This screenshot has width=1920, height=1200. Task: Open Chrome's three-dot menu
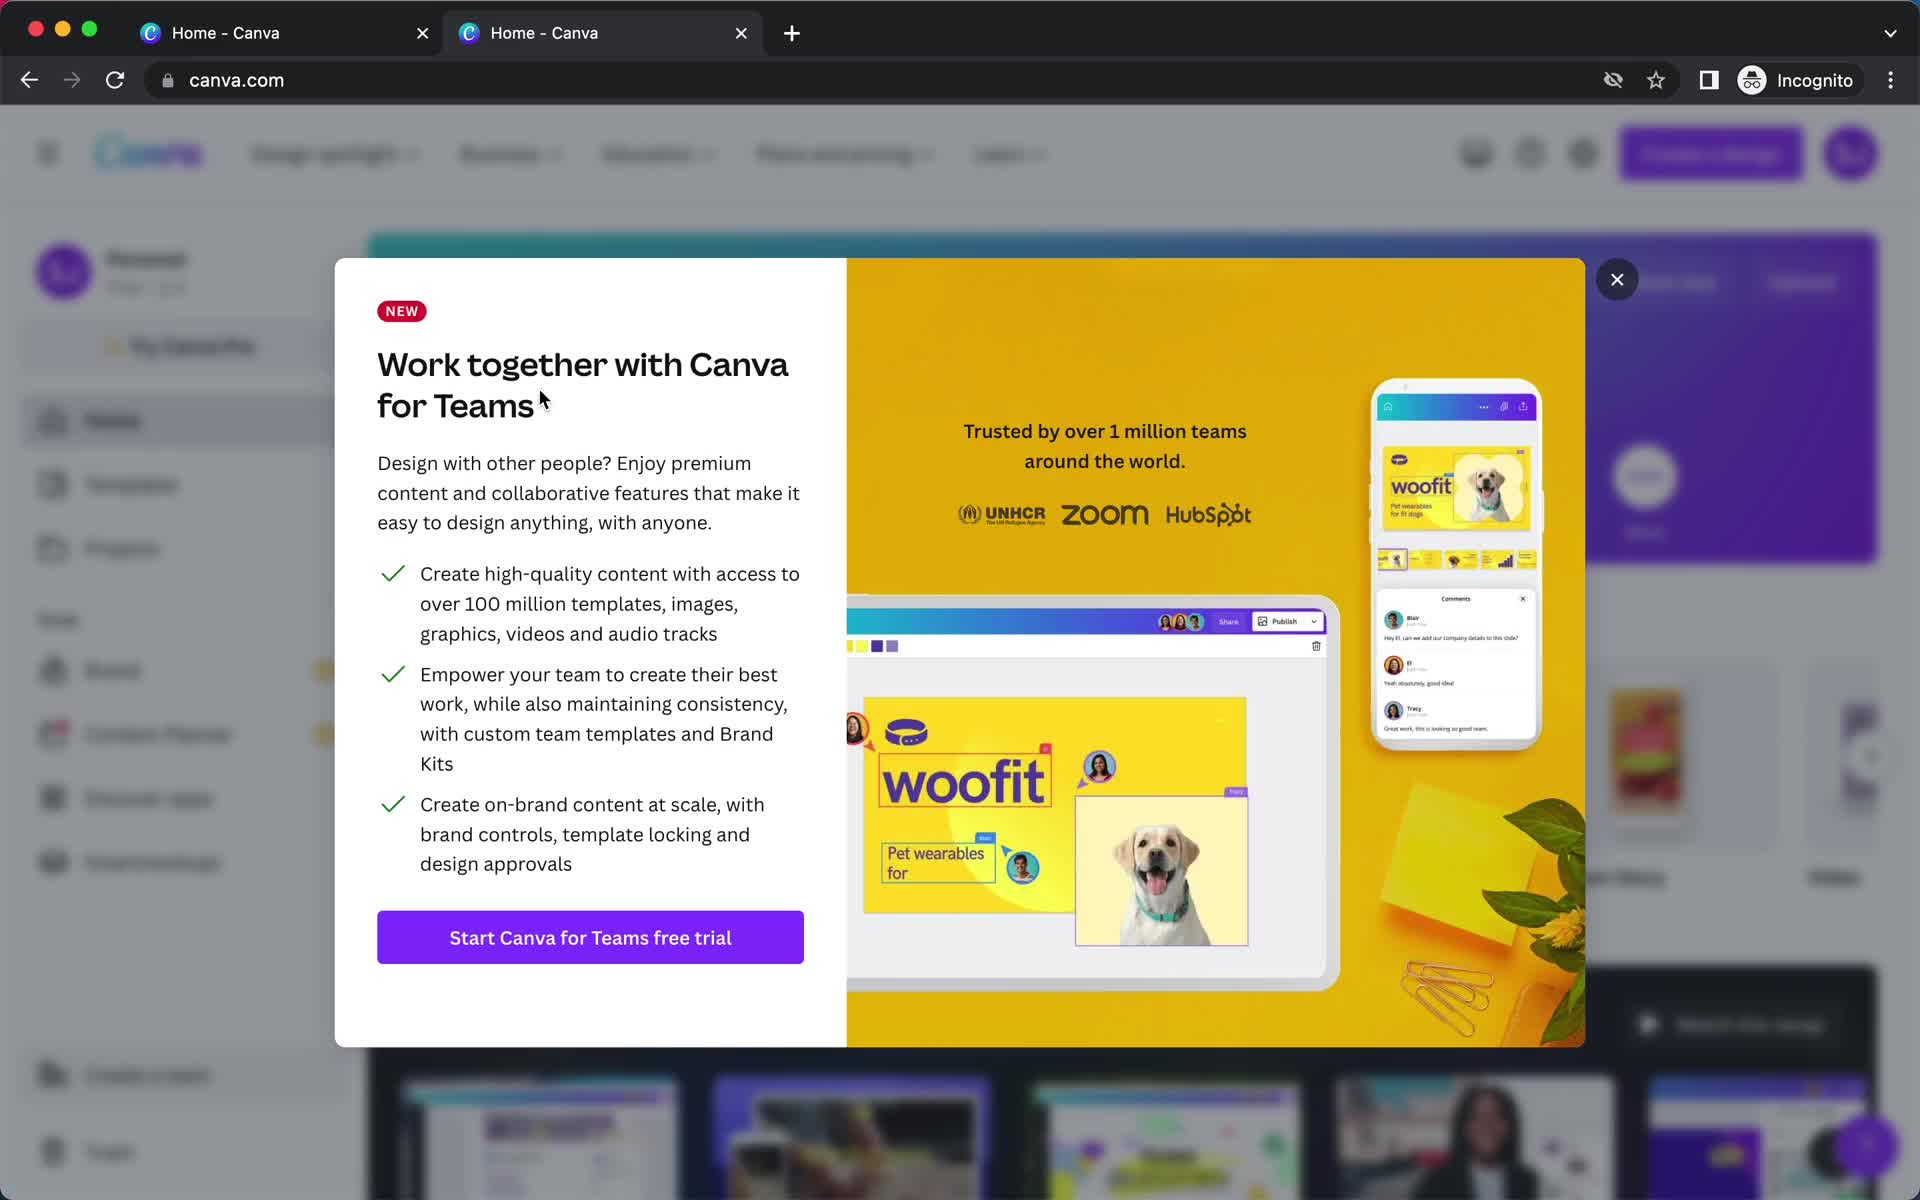[x=1890, y=80]
